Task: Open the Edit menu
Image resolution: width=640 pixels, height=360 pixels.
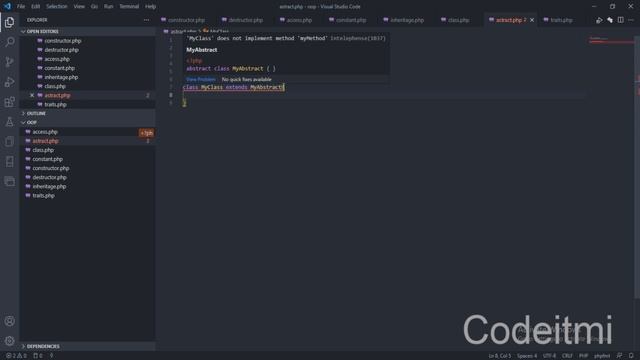Action: [x=36, y=6]
